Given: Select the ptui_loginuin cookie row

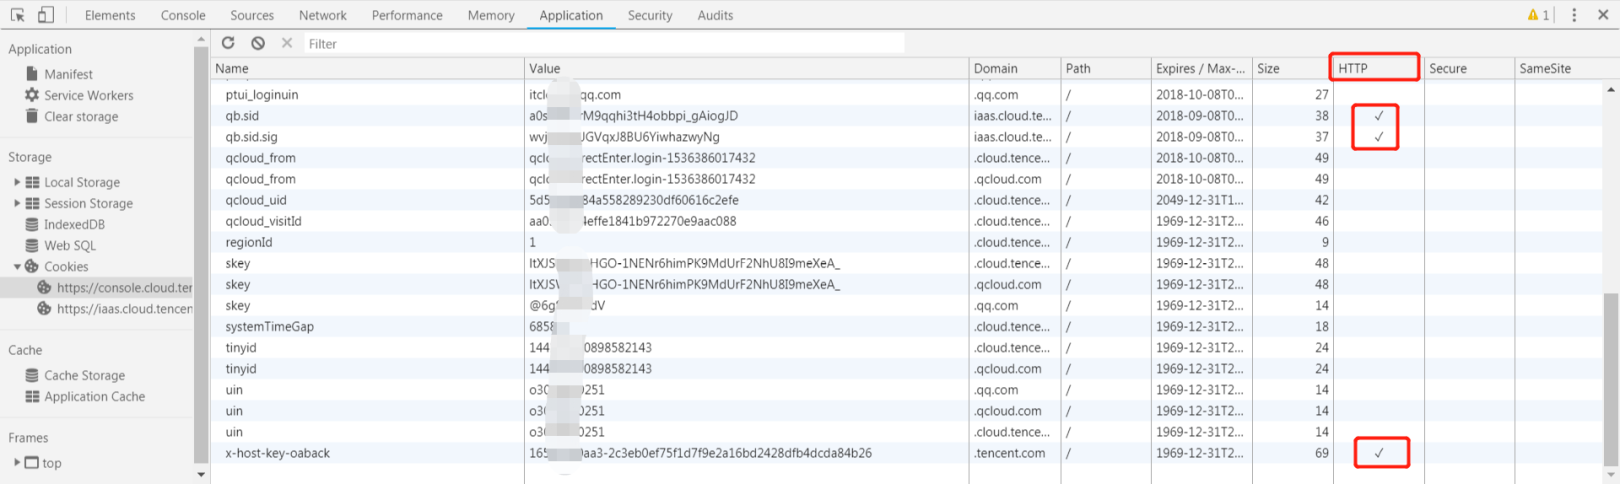Looking at the screenshot, I should point(908,94).
